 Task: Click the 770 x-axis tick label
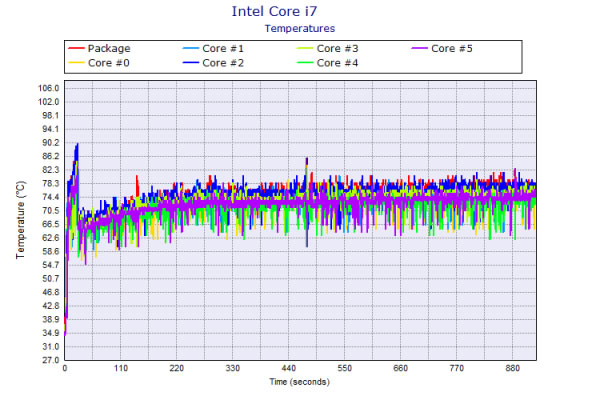pos(456,368)
